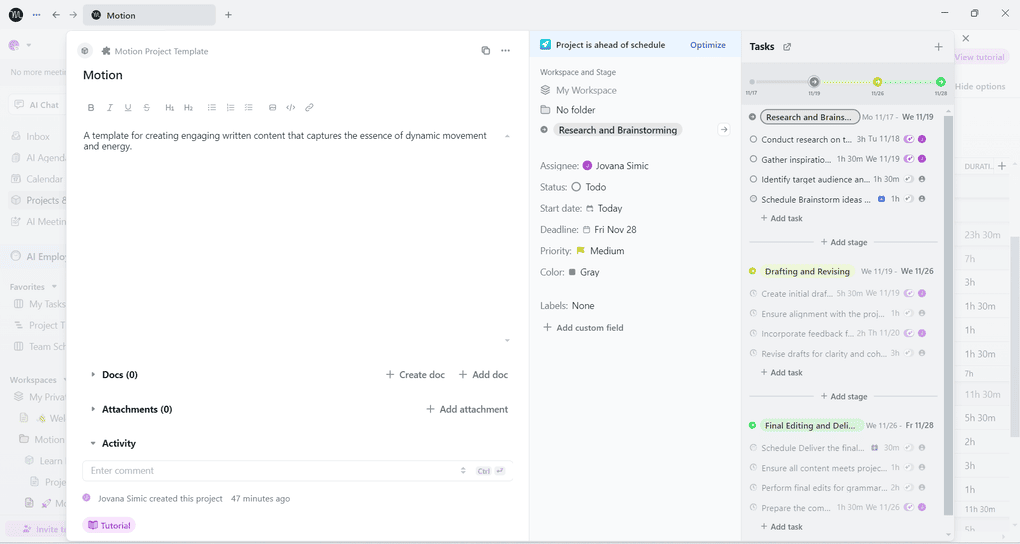Viewport: 1020px width, 544px height.
Task: Switch to the Motion tab at top
Action: click(149, 15)
